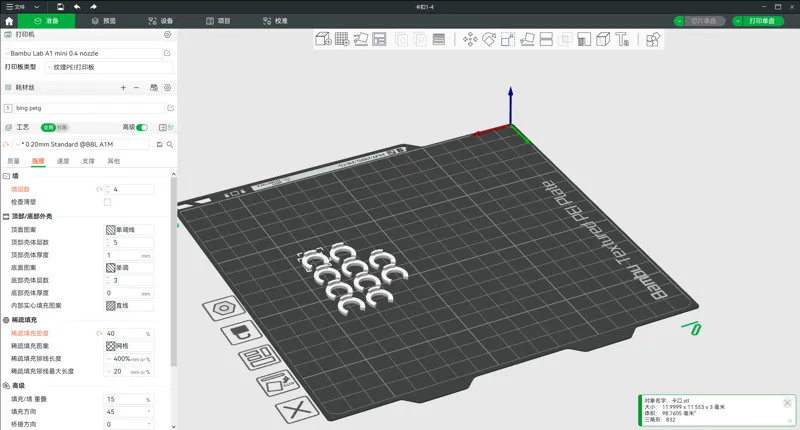Open the Assembly view puzzle icon

tap(653, 39)
